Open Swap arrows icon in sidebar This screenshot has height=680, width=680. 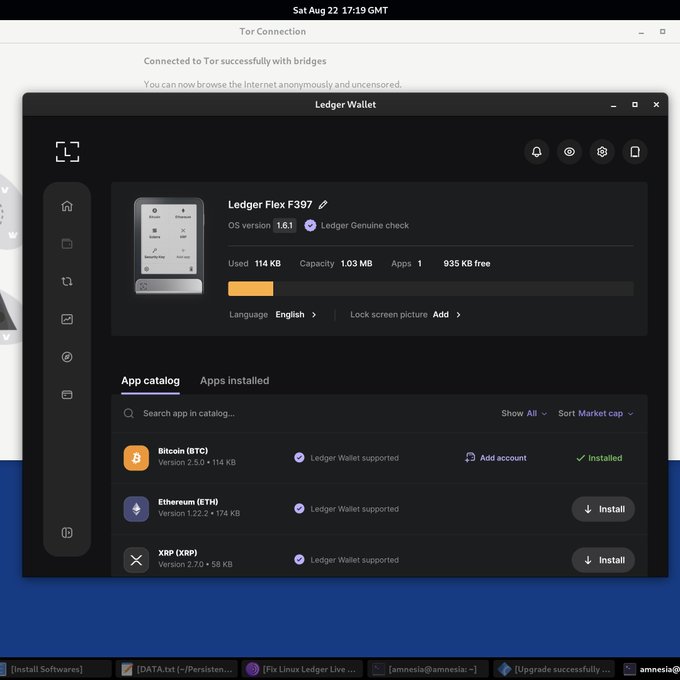(67, 281)
